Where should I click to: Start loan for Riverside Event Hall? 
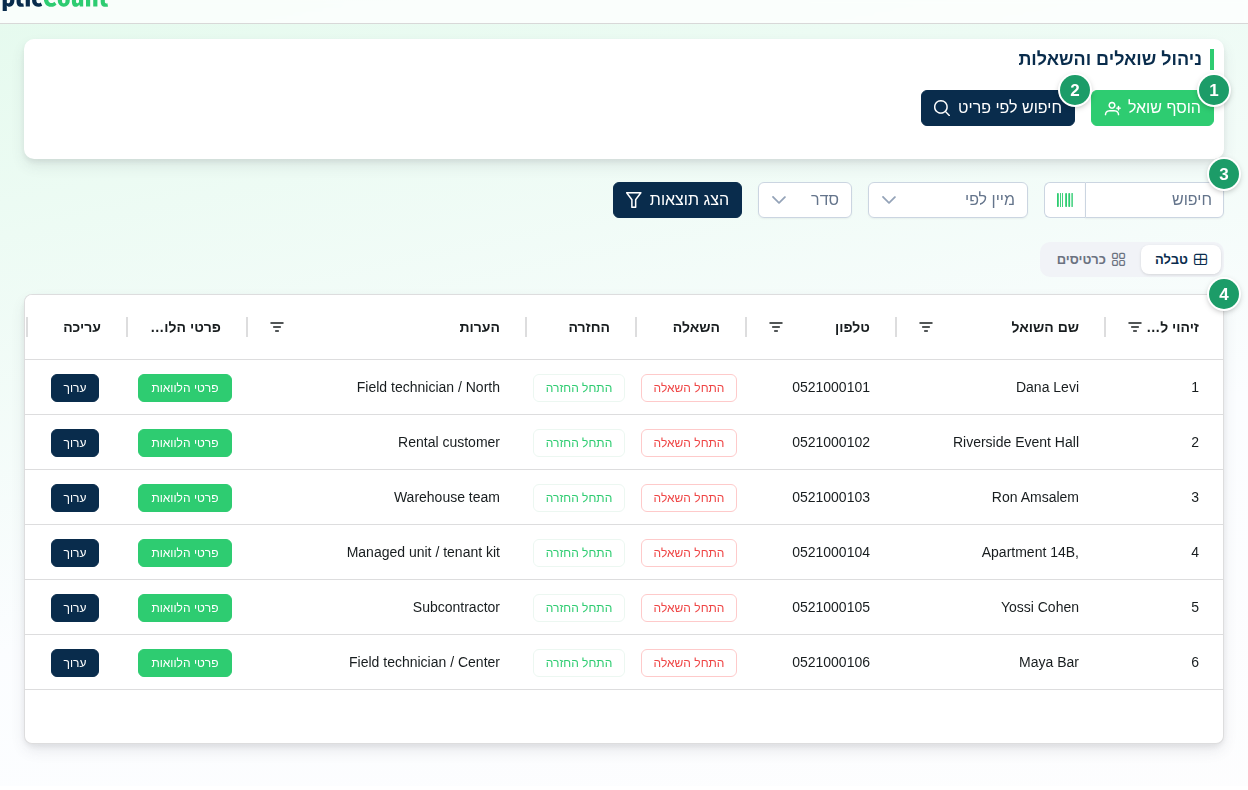[x=689, y=443]
